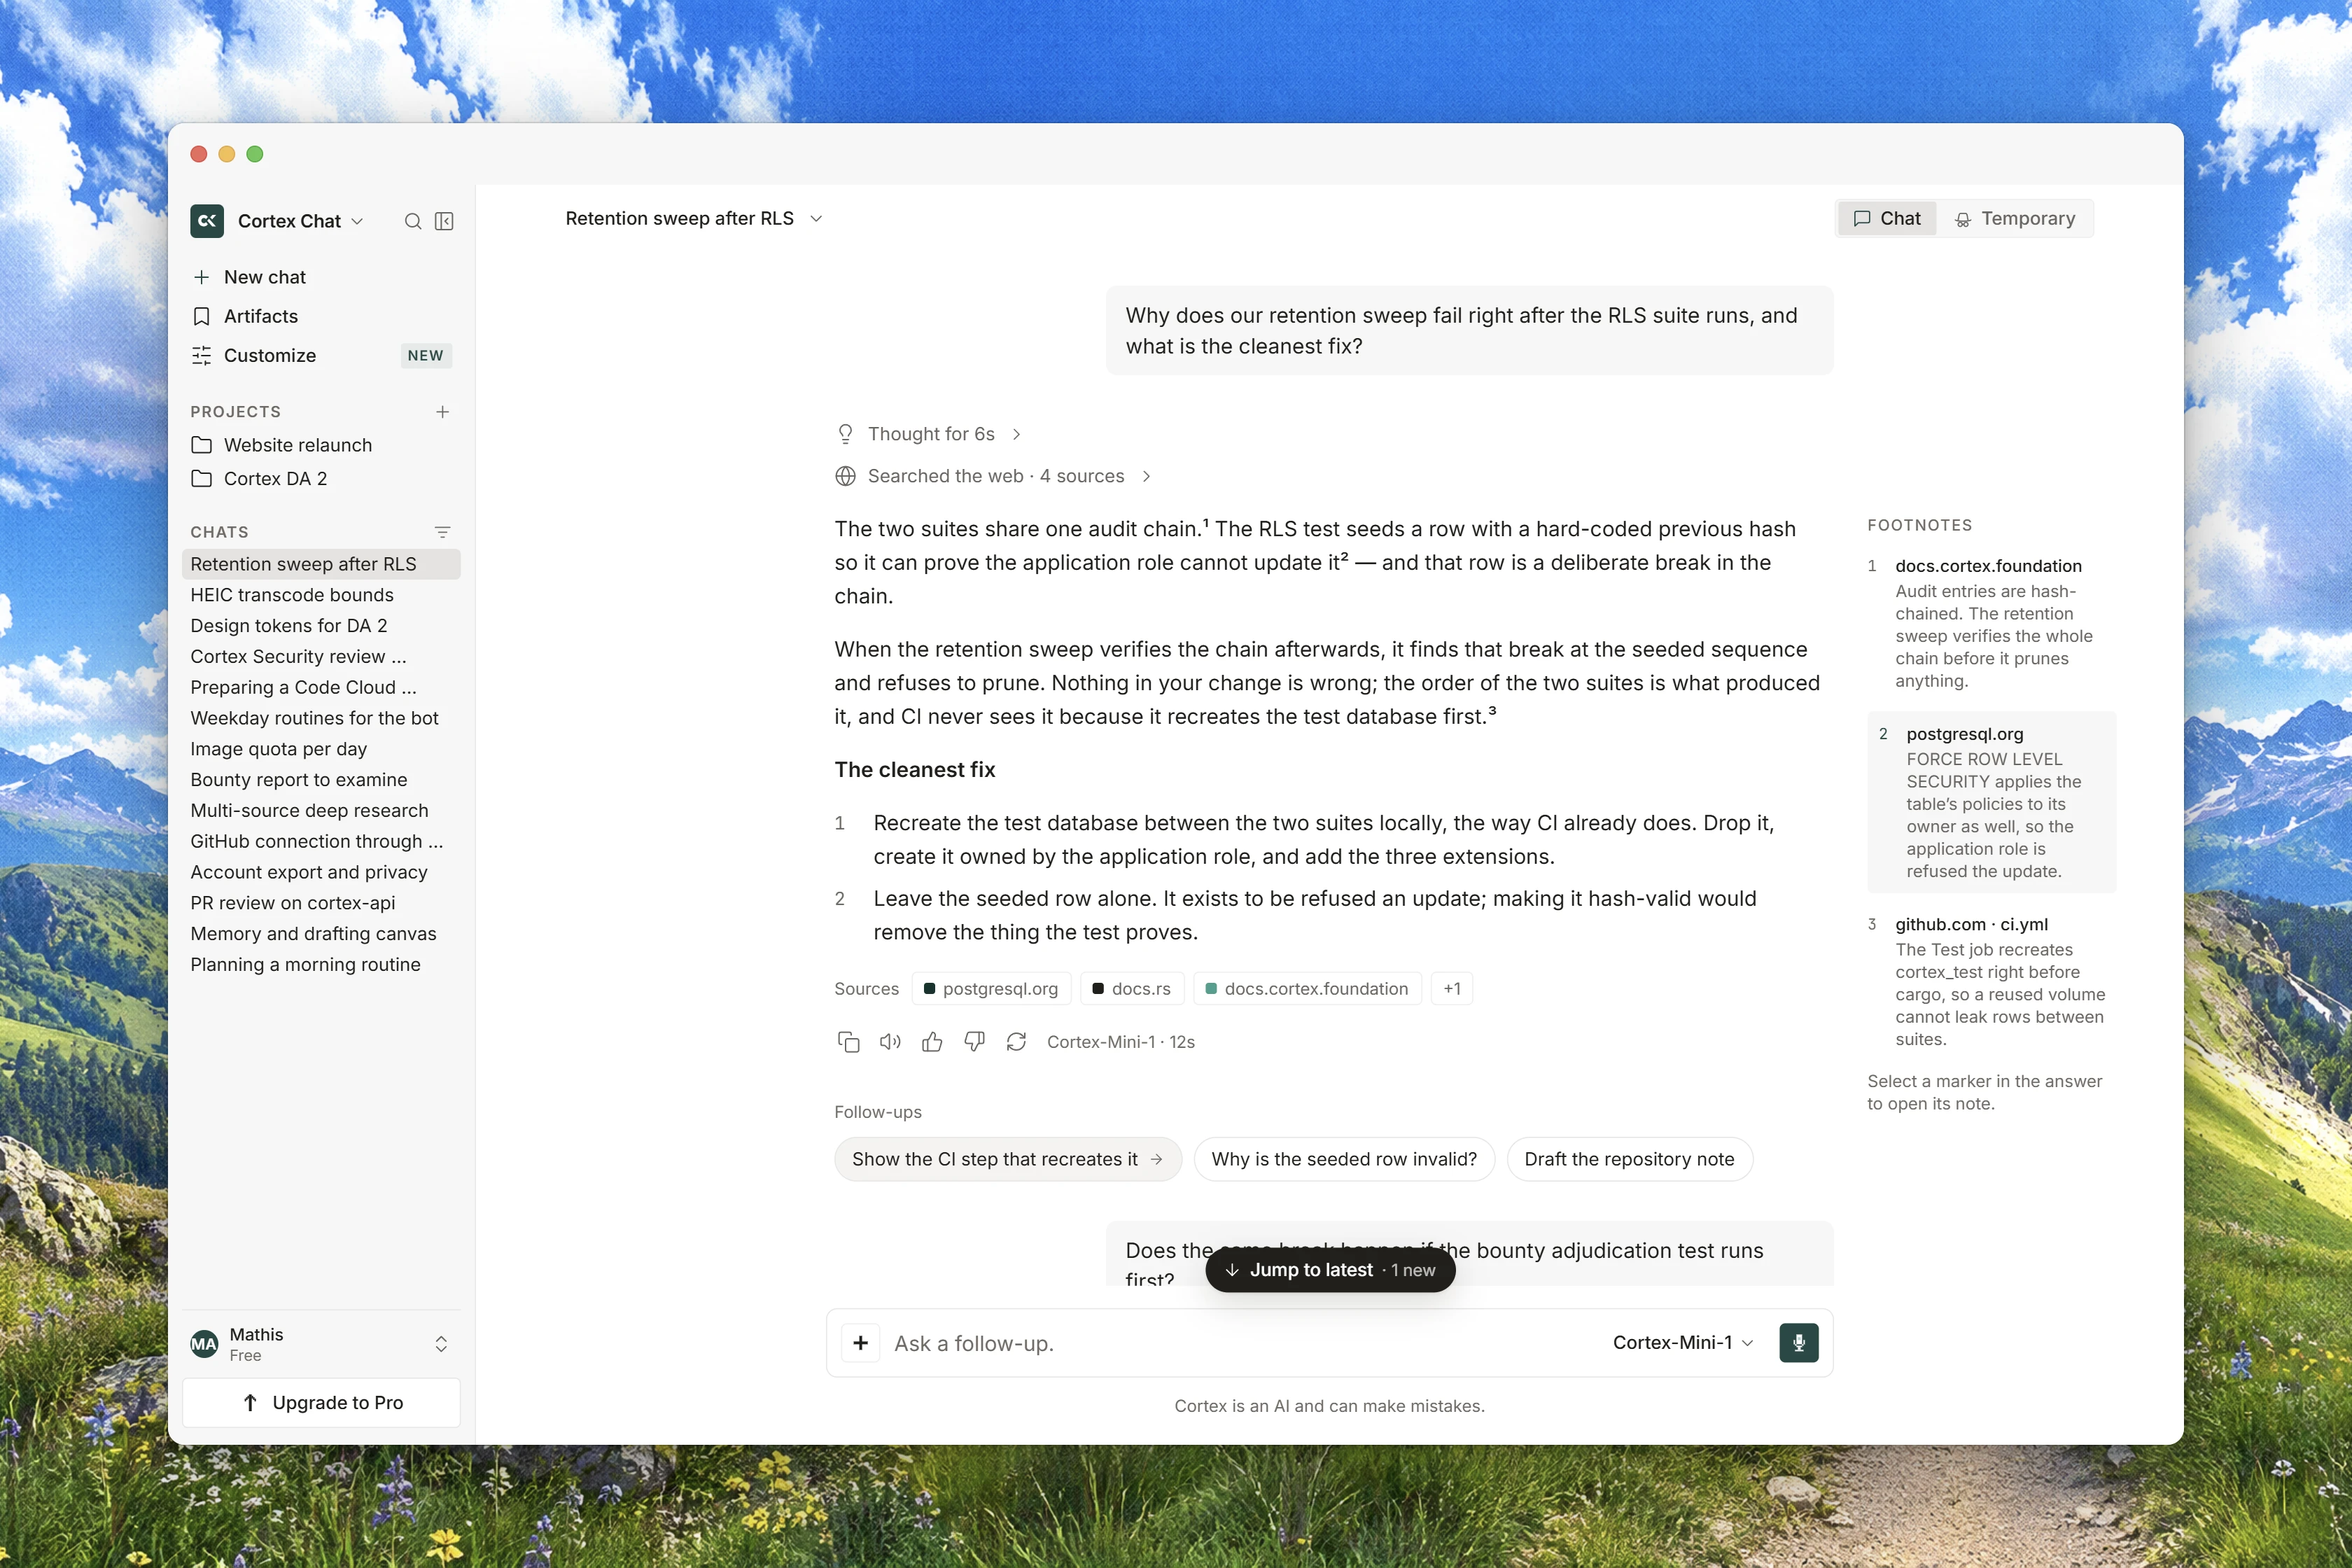2352x1568 pixels.
Task: Open the docs.rs source chip
Action: click(1132, 989)
